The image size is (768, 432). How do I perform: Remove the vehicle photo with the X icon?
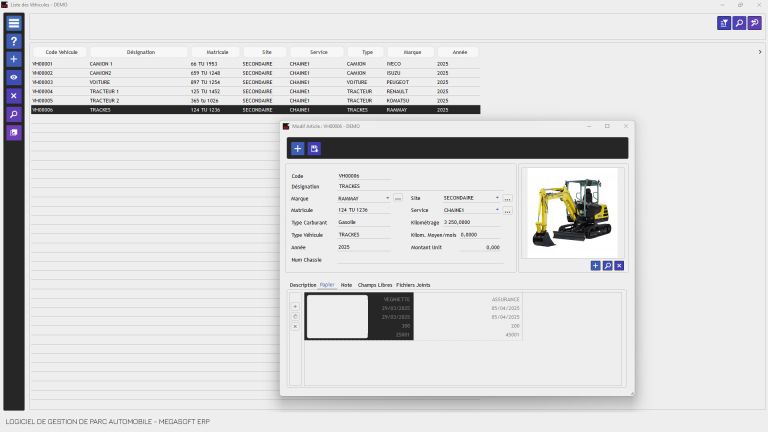[x=619, y=265]
